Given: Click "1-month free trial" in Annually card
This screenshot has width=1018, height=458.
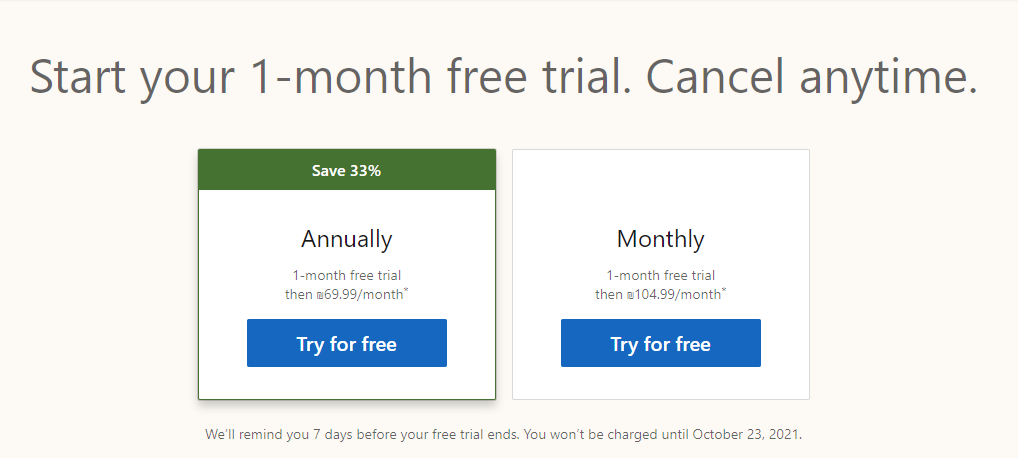Looking at the screenshot, I should tap(347, 275).
